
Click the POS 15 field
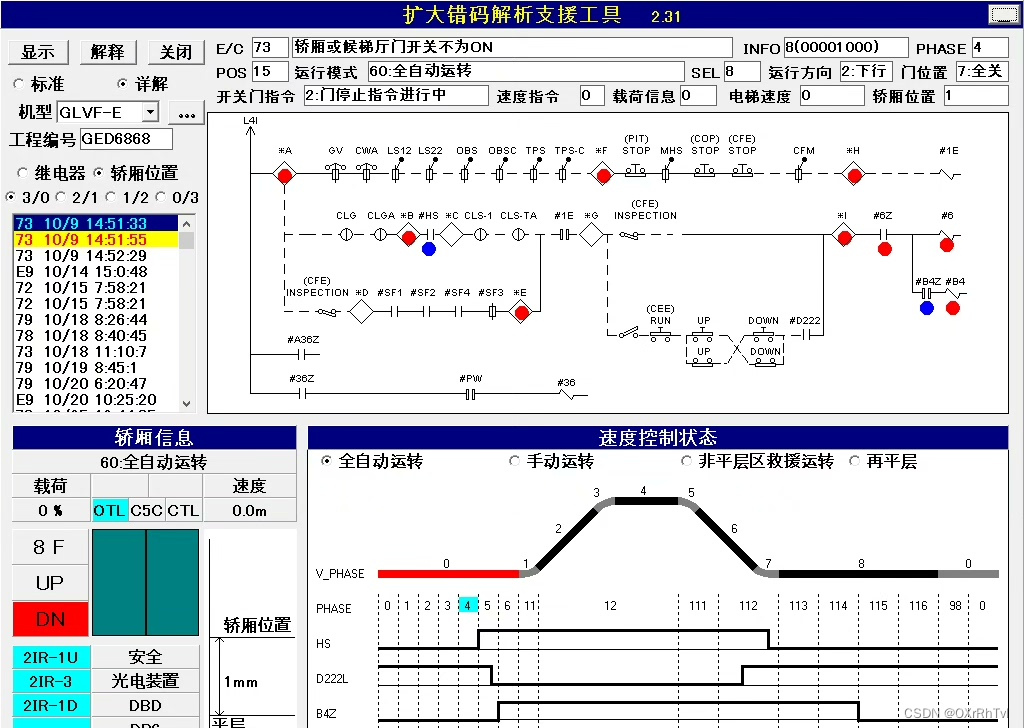[270, 72]
